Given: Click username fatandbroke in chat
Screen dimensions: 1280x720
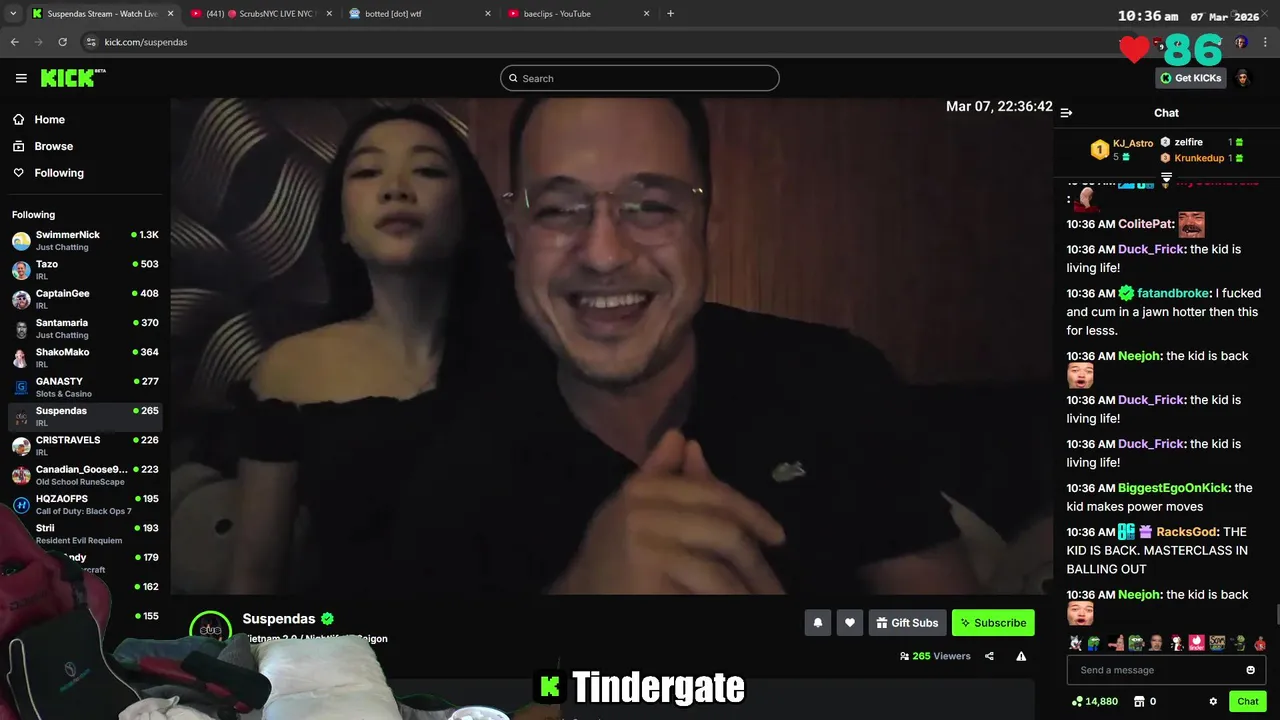Looking at the screenshot, I should (1173, 293).
